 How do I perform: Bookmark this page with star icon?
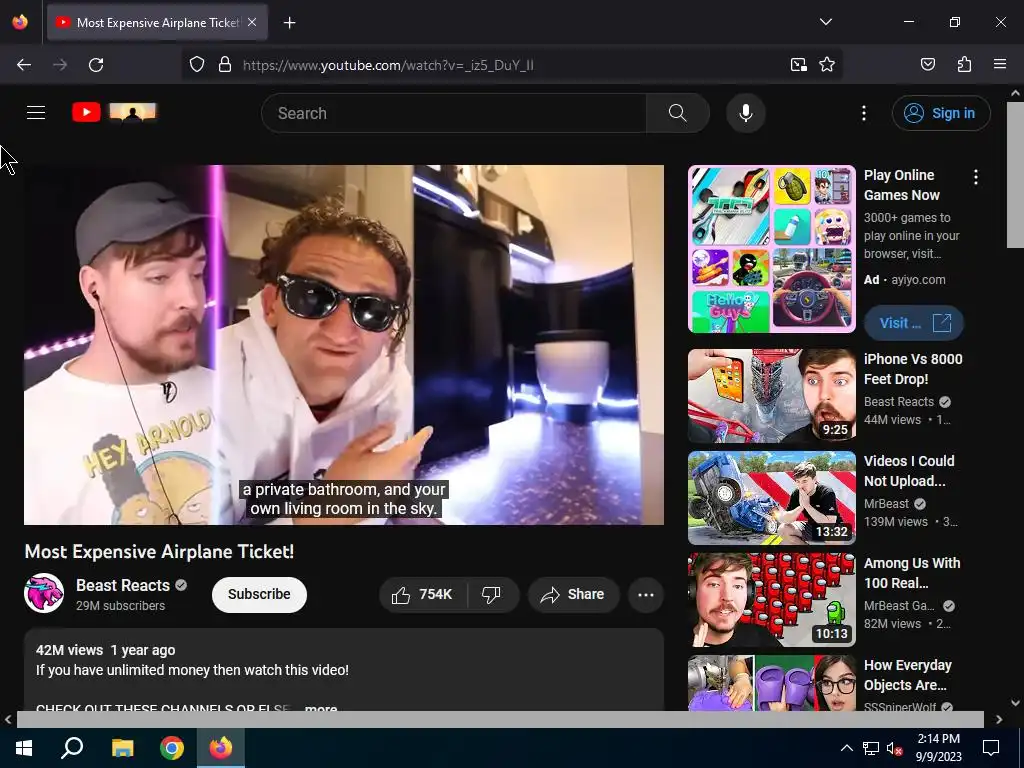coord(827,65)
